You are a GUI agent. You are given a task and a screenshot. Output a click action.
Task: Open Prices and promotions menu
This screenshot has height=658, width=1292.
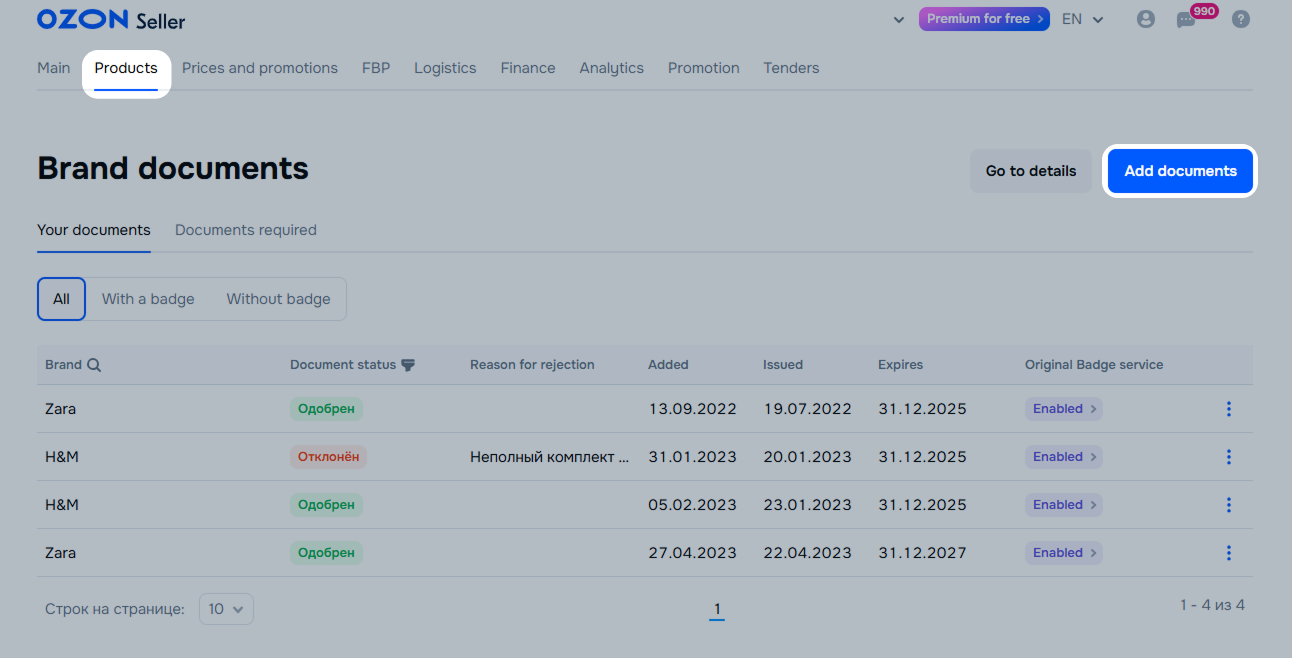[x=260, y=68]
